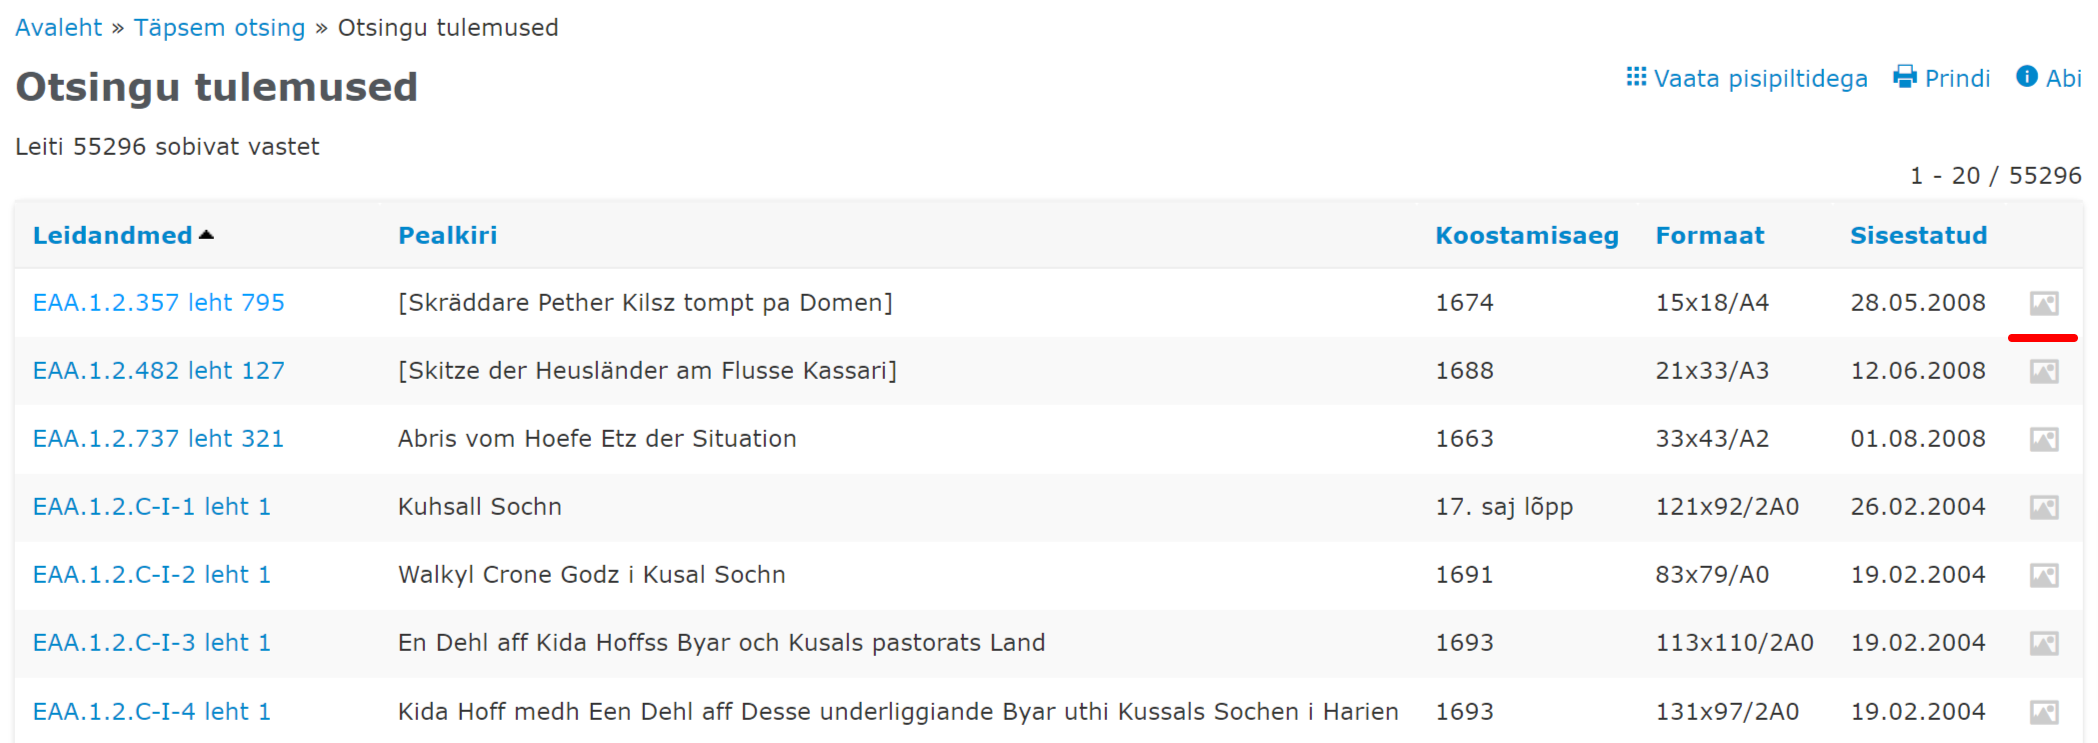The height and width of the screenshot is (743, 2098).
Task: Sort results by Pealkiri column
Action: [x=447, y=236]
